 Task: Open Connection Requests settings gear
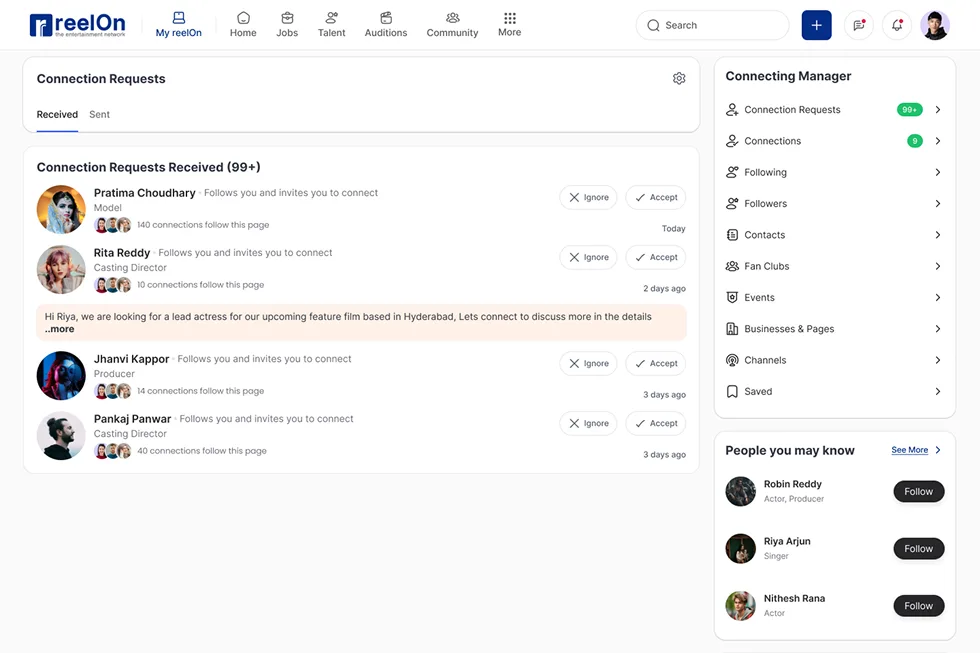click(679, 78)
